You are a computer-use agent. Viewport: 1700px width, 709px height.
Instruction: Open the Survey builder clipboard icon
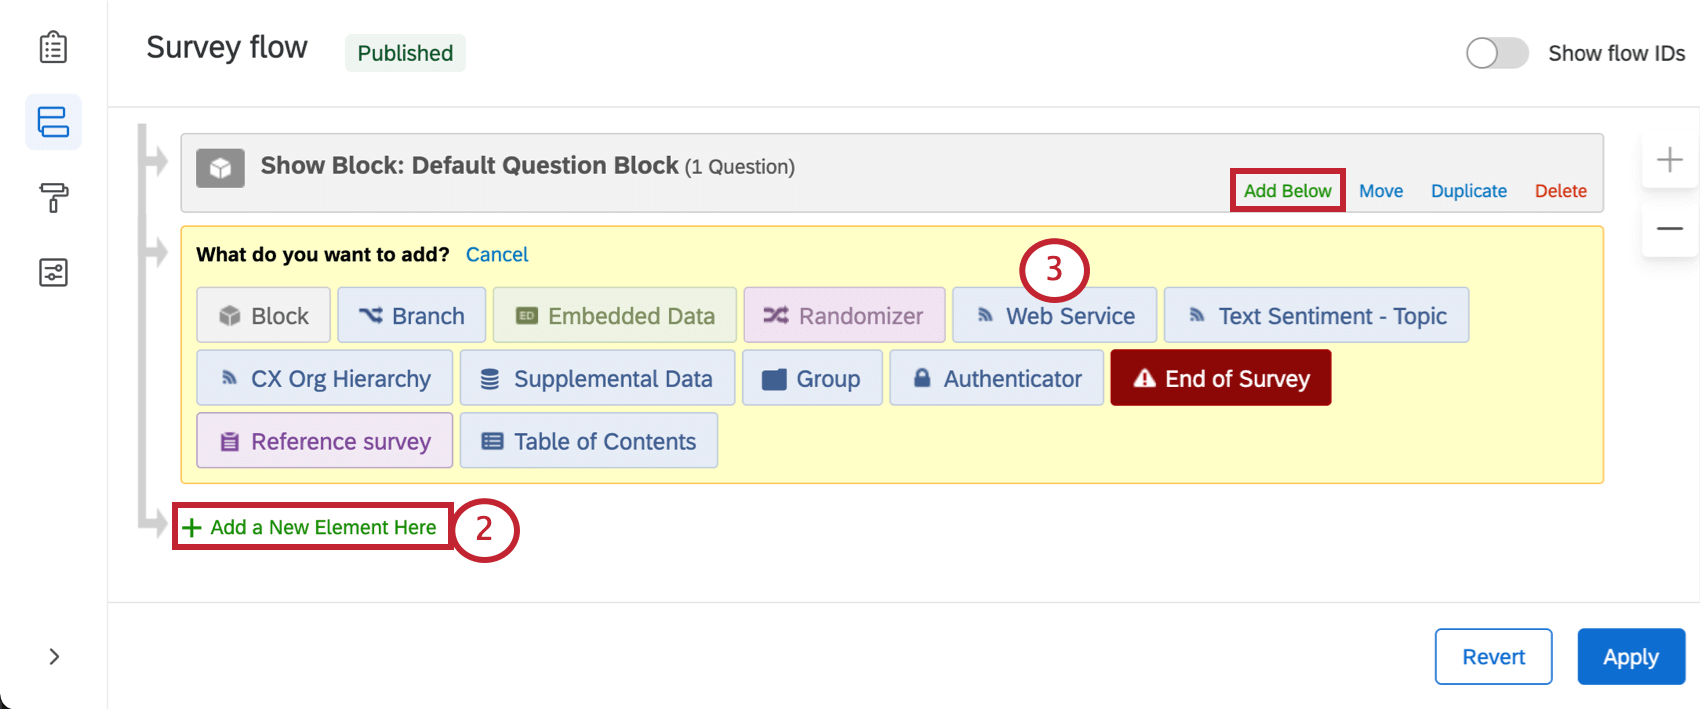point(53,46)
